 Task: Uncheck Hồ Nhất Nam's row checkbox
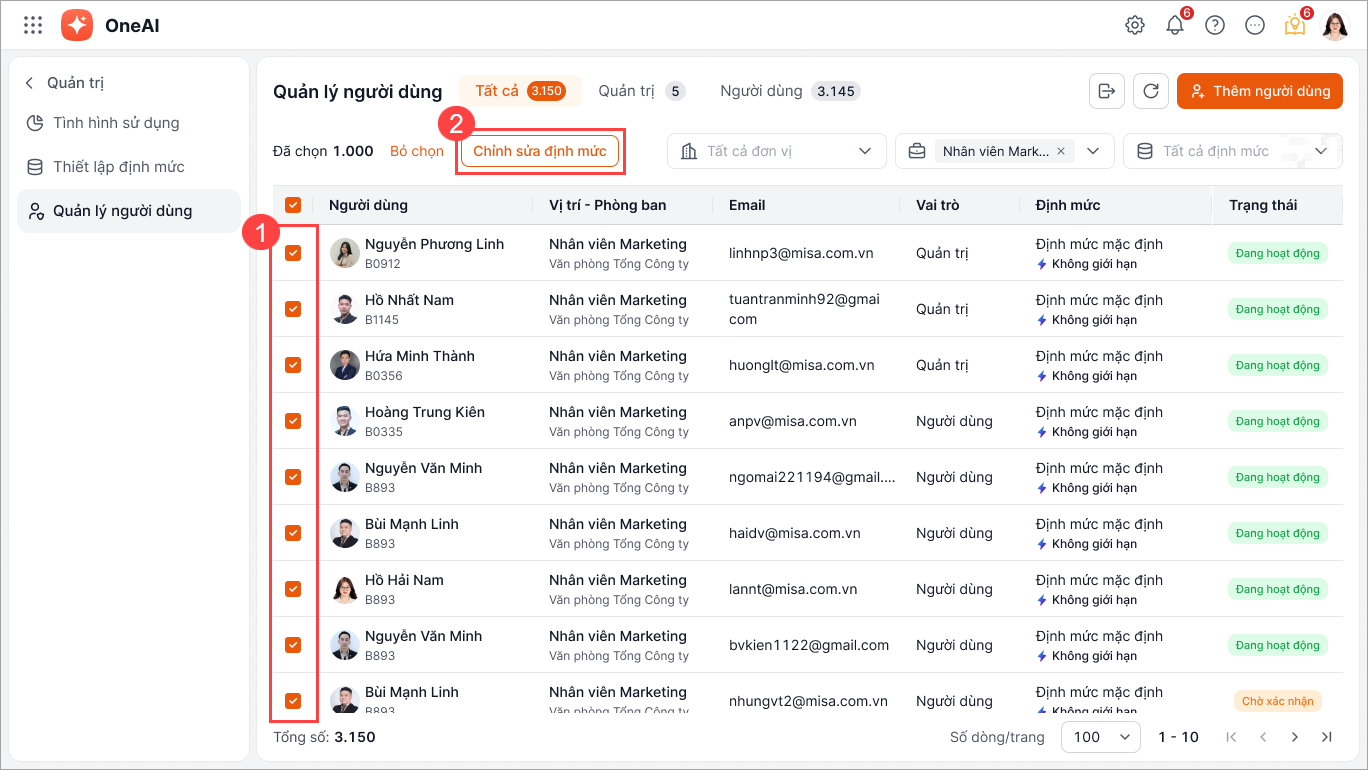pyautogui.click(x=293, y=309)
